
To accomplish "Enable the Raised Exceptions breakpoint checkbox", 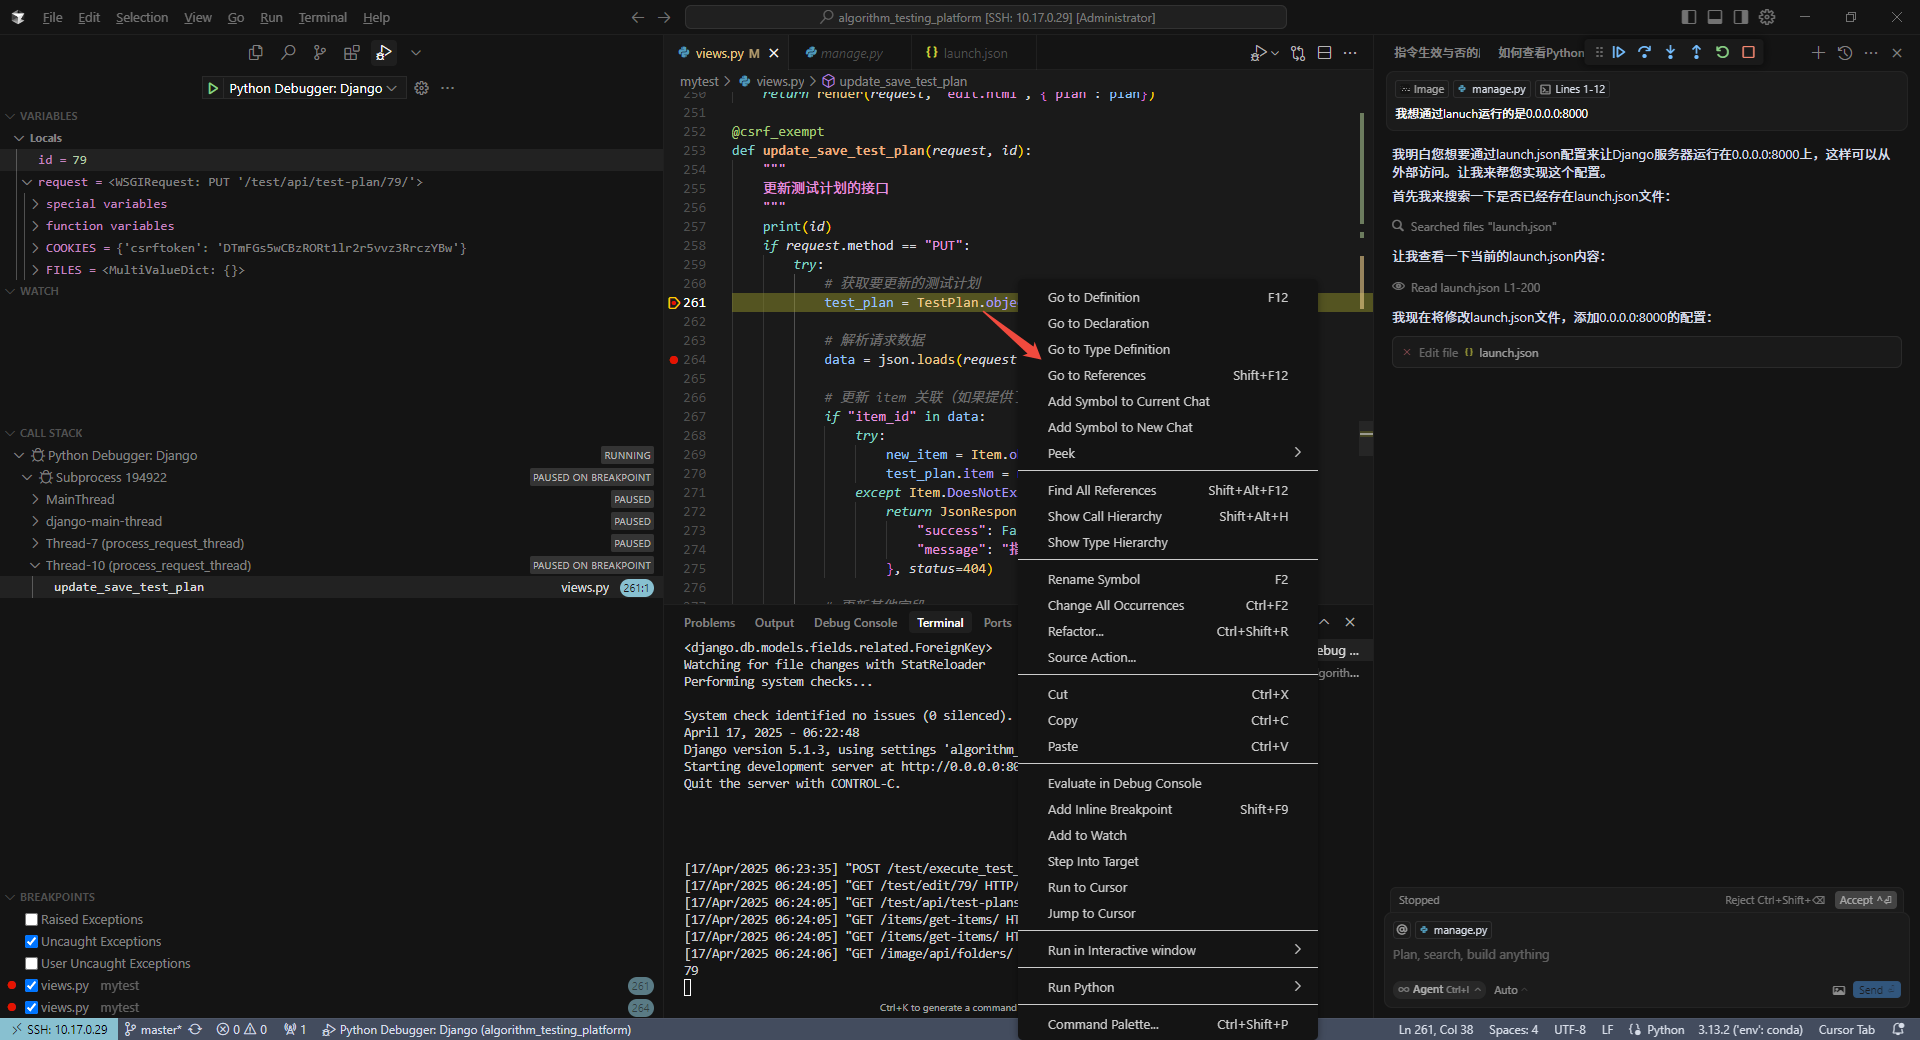I will (x=32, y=920).
